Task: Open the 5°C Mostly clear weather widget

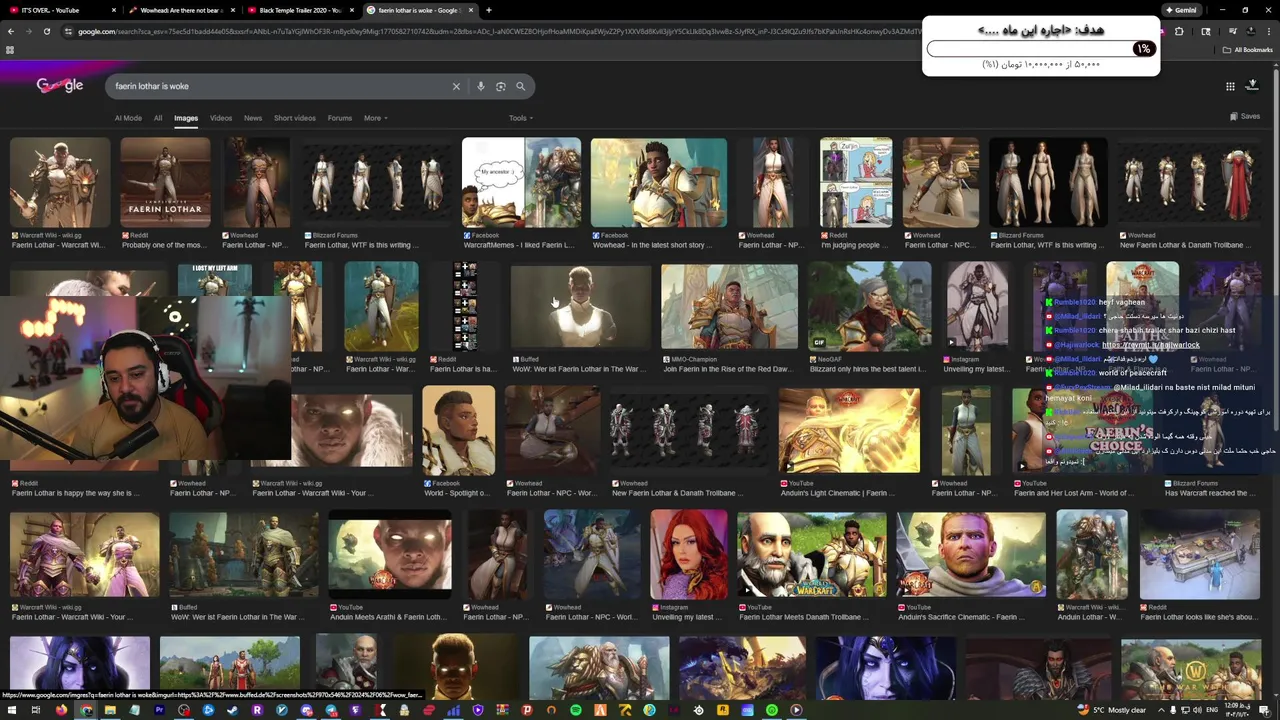Action: pyautogui.click(x=1113, y=710)
